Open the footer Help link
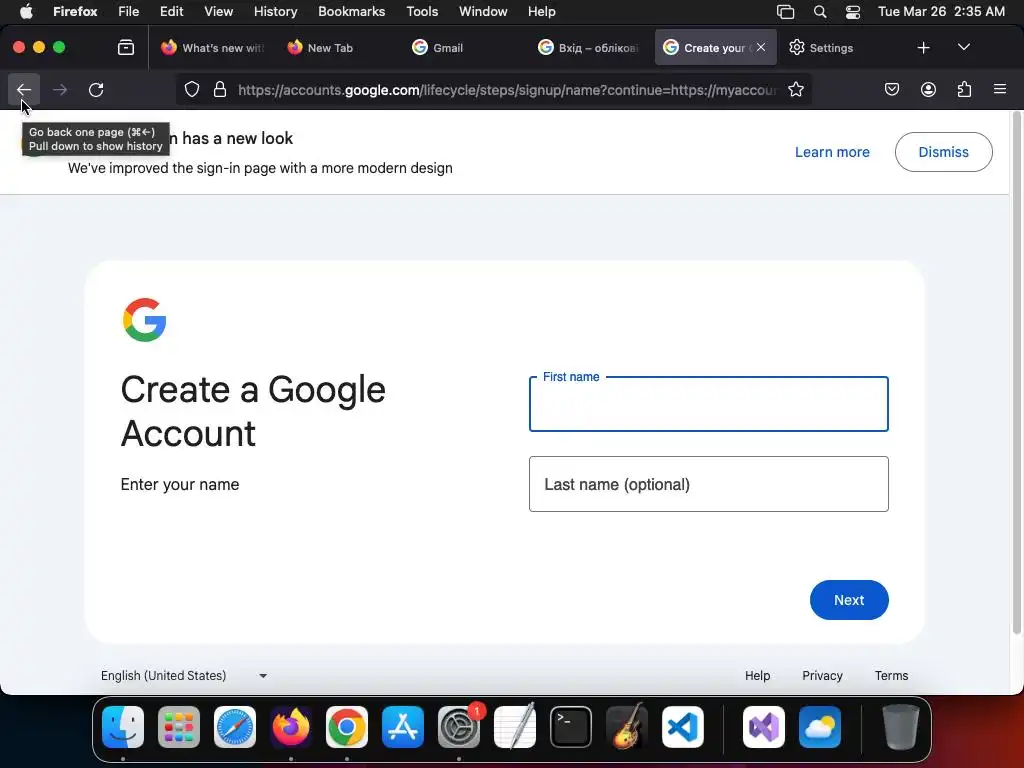 point(758,675)
